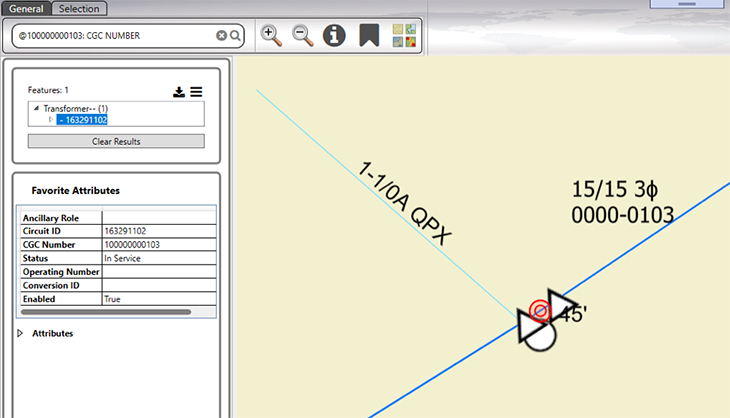Clear the search box text
Screen dimensions: 730x418
(222, 36)
